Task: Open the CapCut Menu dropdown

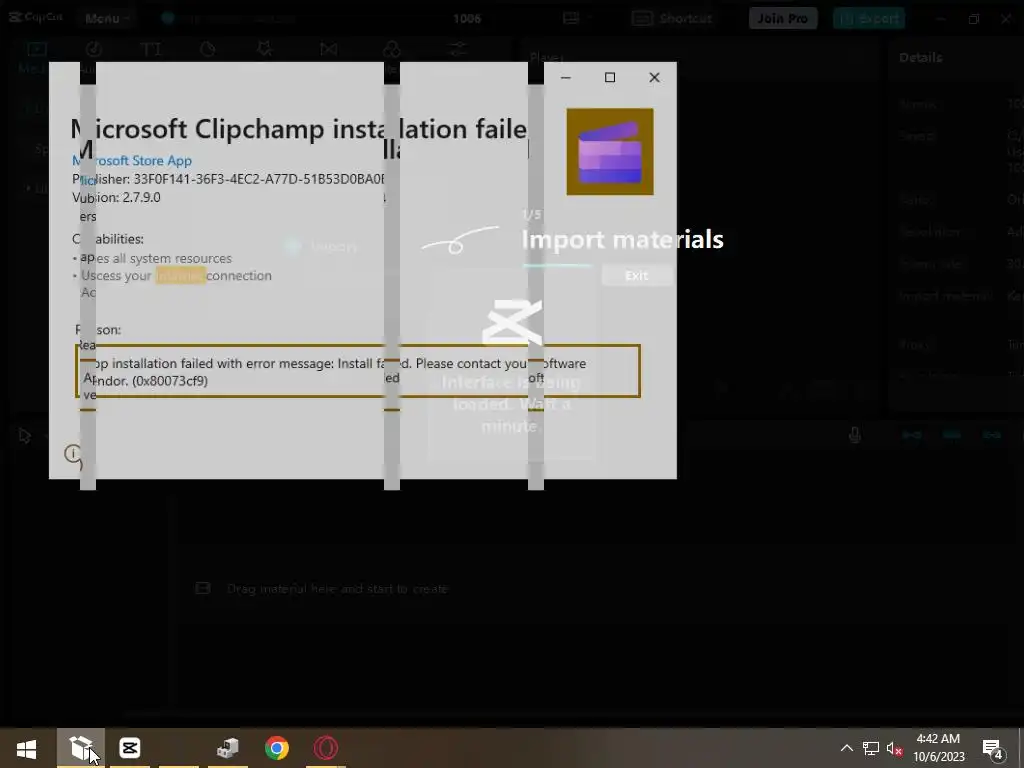Action: click(107, 18)
